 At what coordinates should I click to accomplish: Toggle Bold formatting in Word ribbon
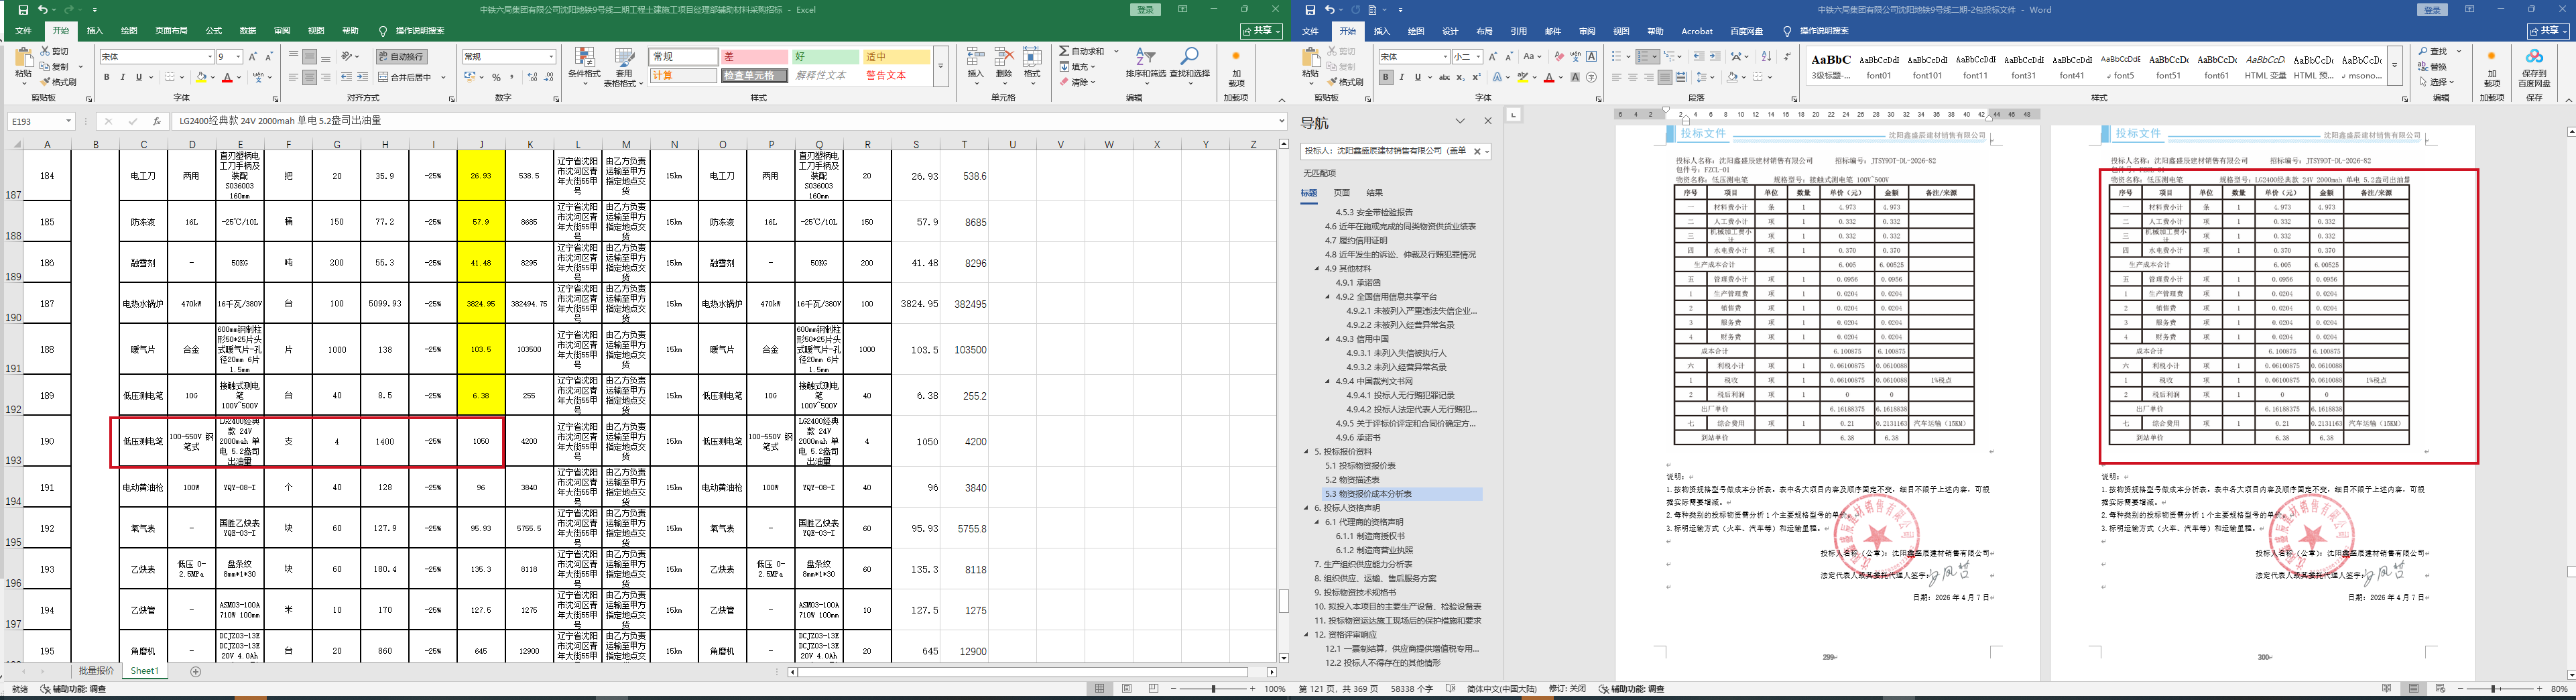(x=1385, y=77)
